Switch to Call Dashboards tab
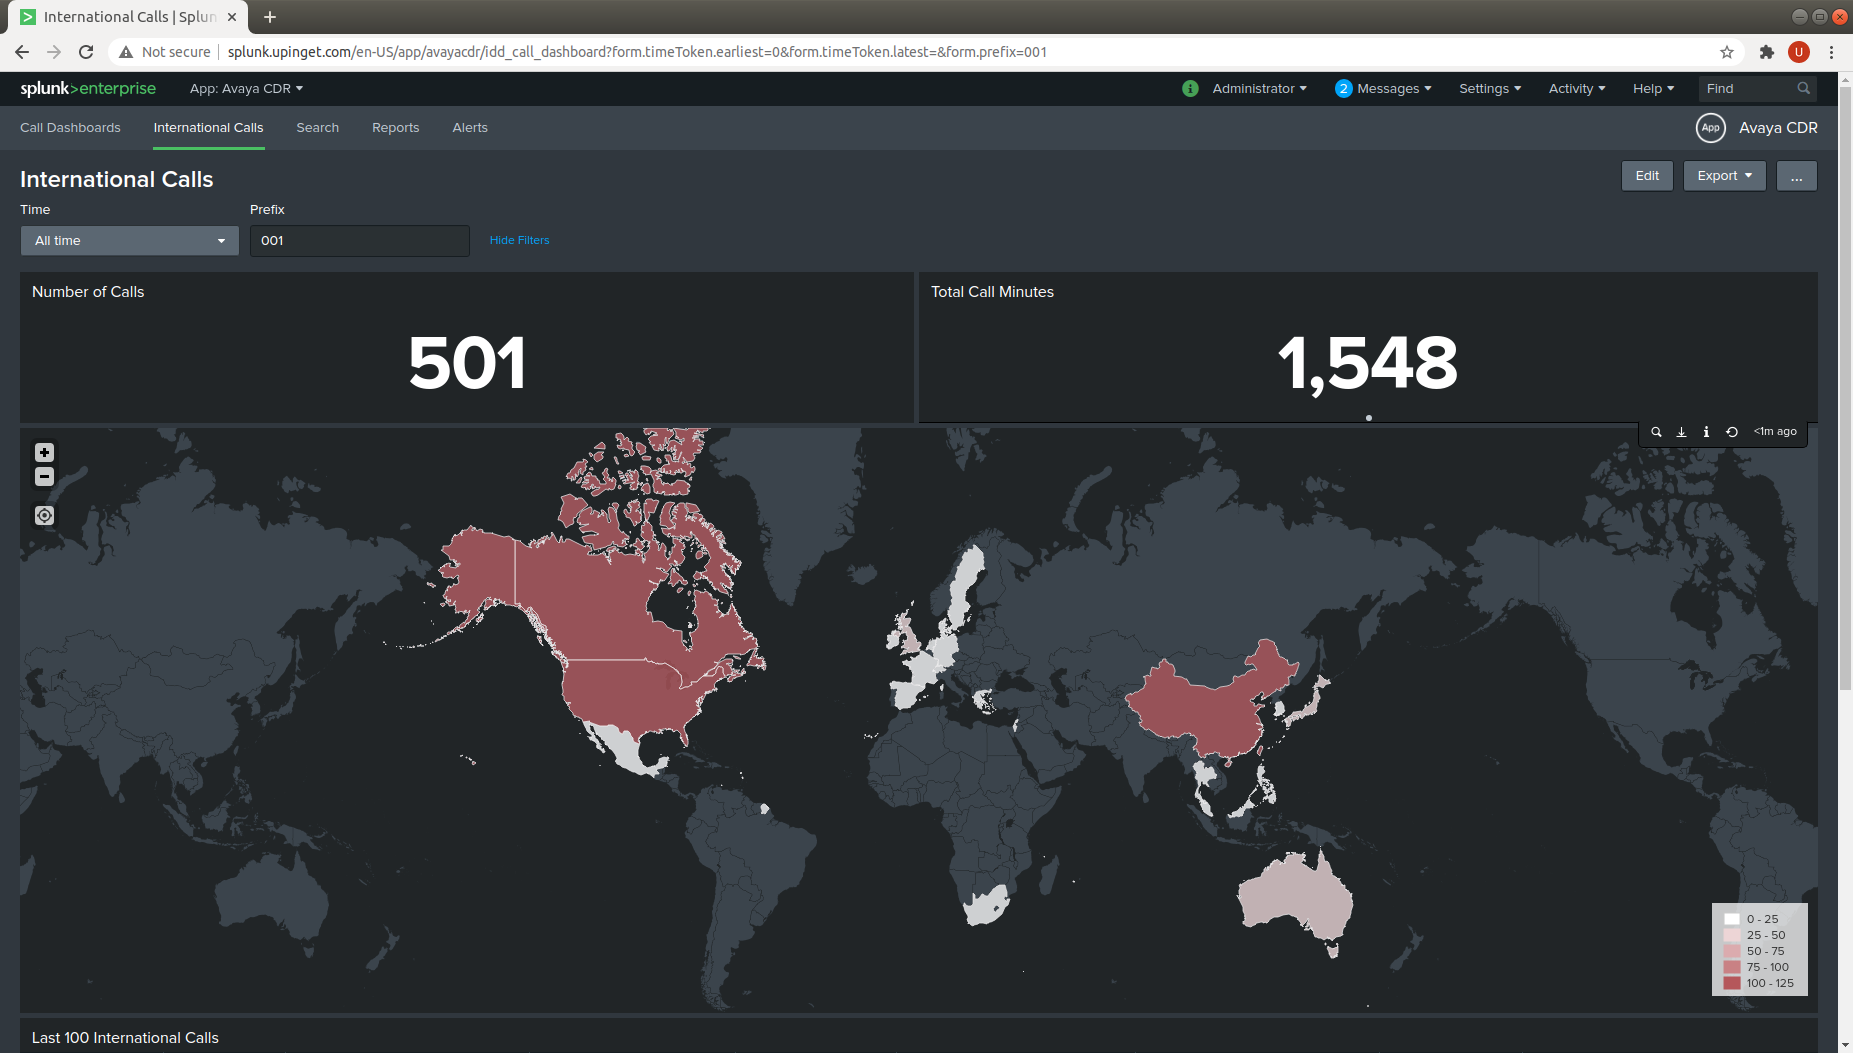This screenshot has width=1853, height=1053. [x=70, y=128]
